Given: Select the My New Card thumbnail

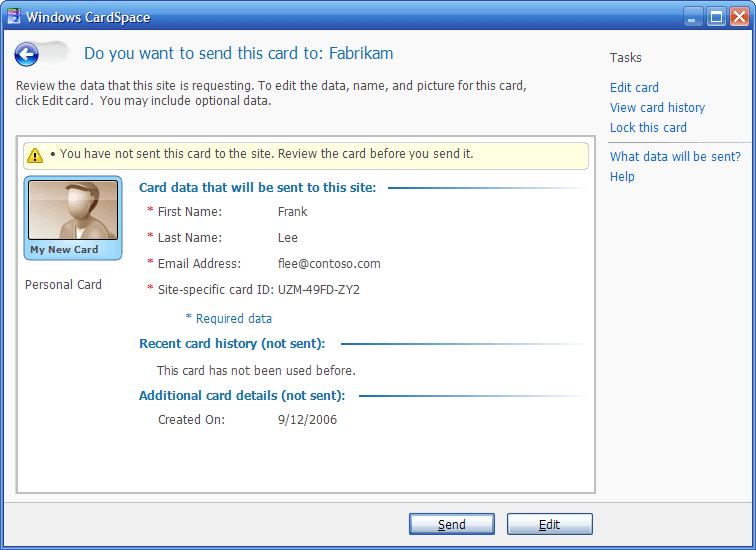Looking at the screenshot, I should 73,218.
